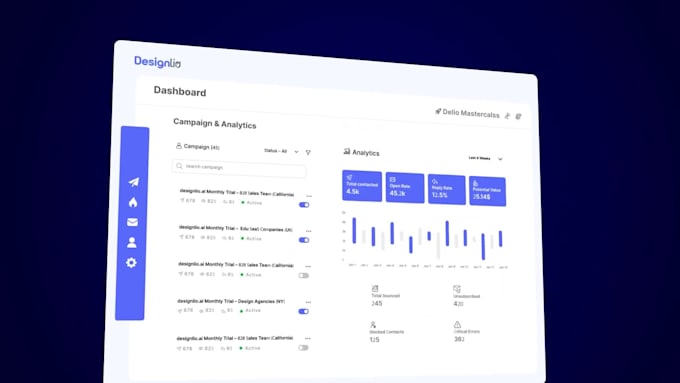680x383 pixels.
Task: Click the send icon in Total contacted card
Action: [x=349, y=177]
